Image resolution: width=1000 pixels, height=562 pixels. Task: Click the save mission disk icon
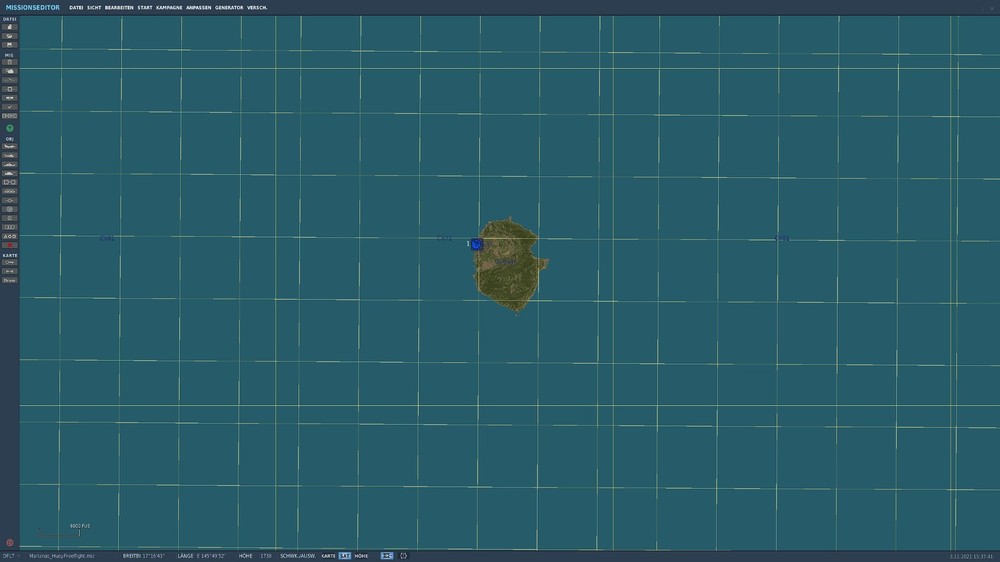(10, 45)
